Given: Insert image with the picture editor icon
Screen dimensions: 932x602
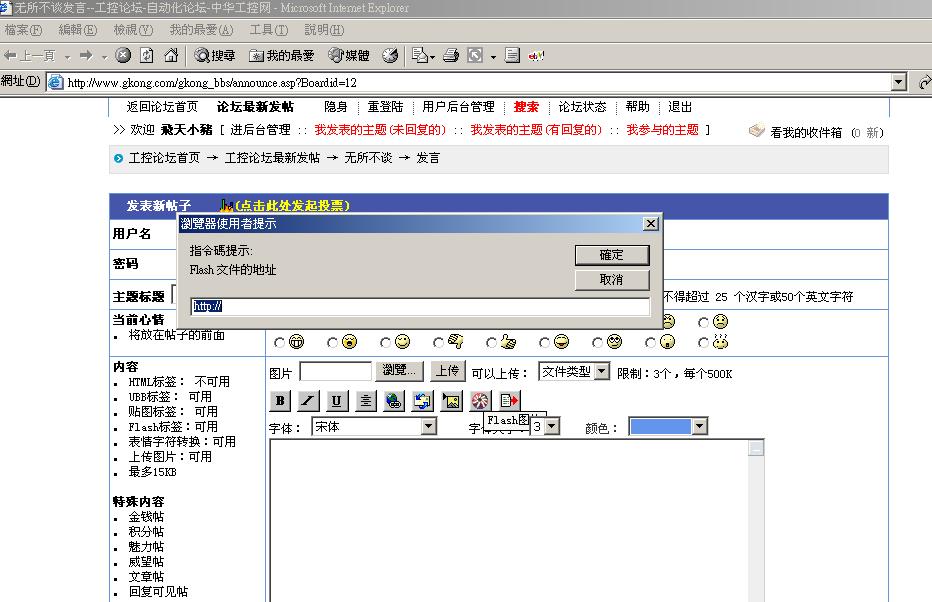Looking at the screenshot, I should pos(451,401).
